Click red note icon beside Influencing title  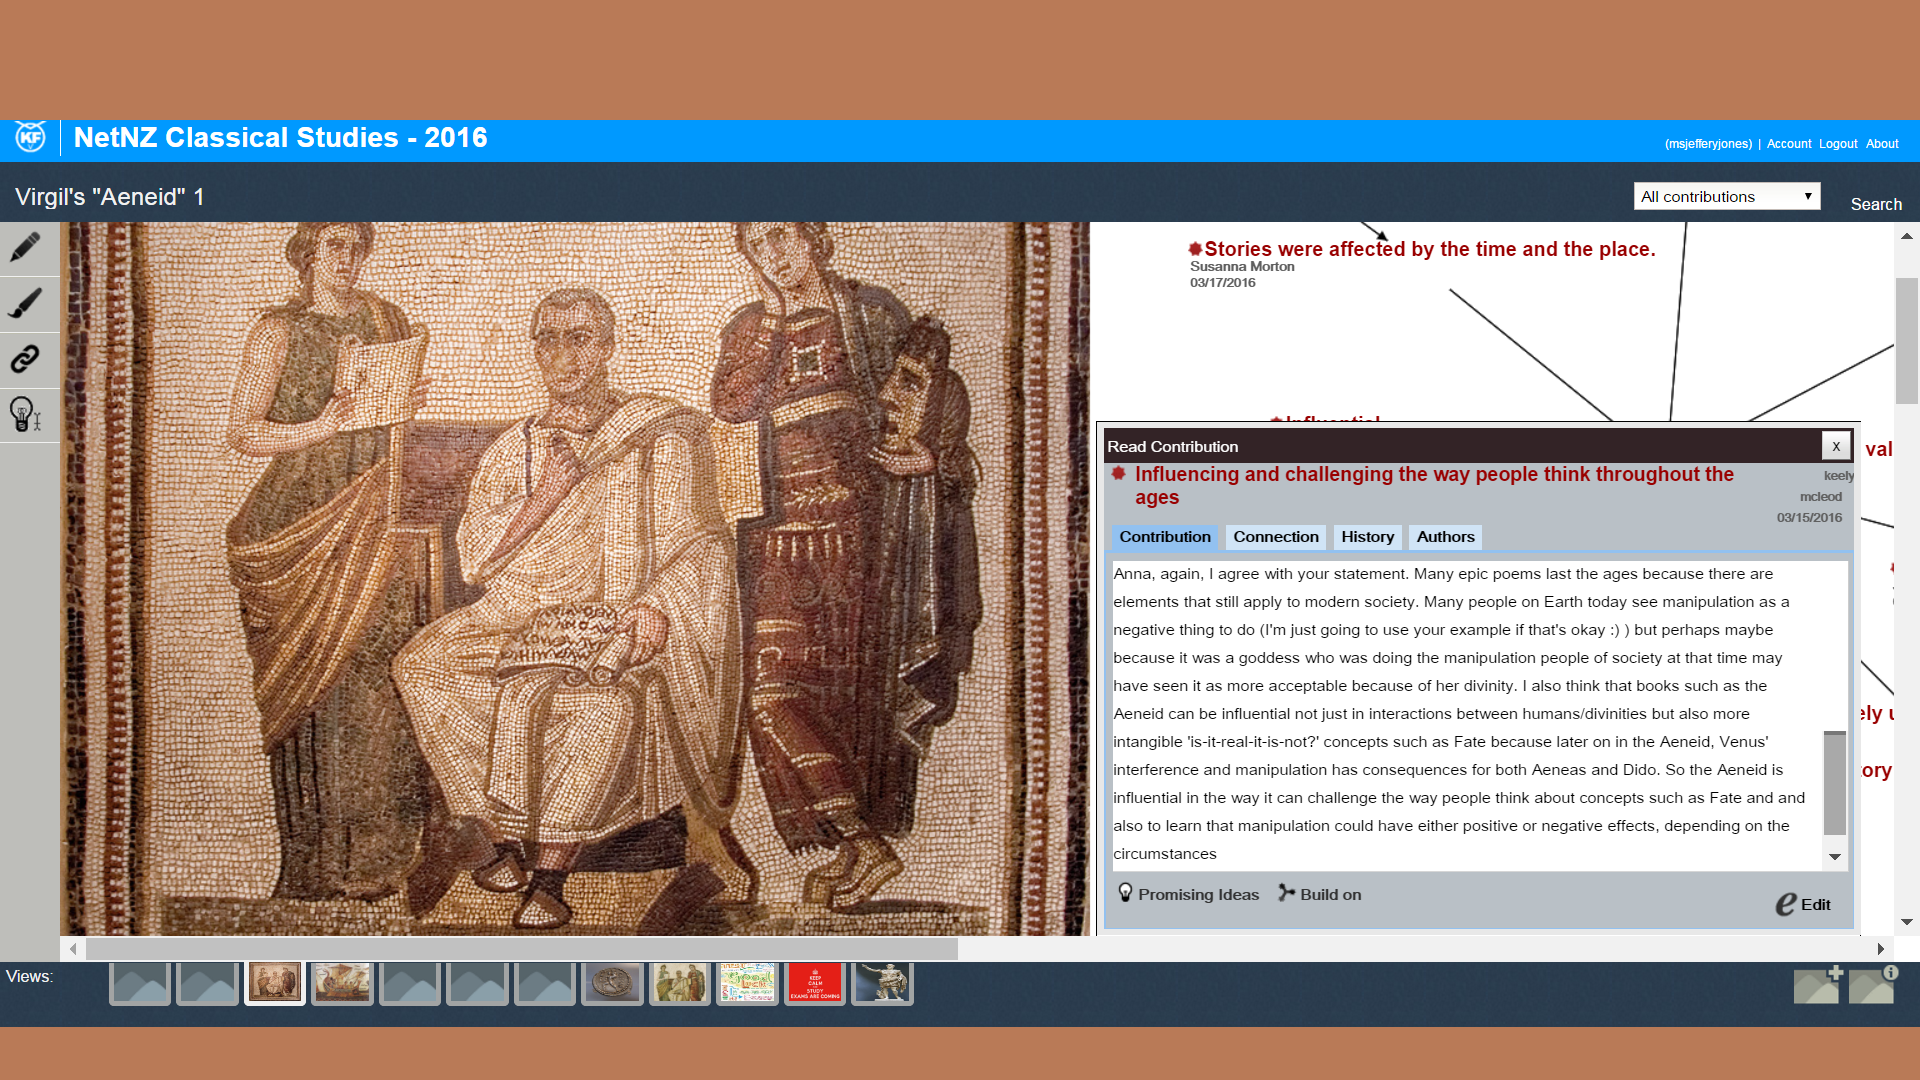point(1119,473)
